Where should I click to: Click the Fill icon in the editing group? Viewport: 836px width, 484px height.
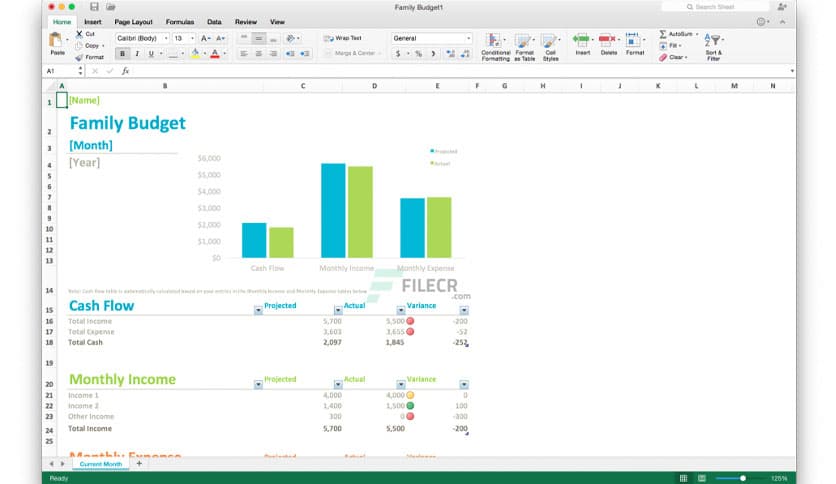(663, 46)
